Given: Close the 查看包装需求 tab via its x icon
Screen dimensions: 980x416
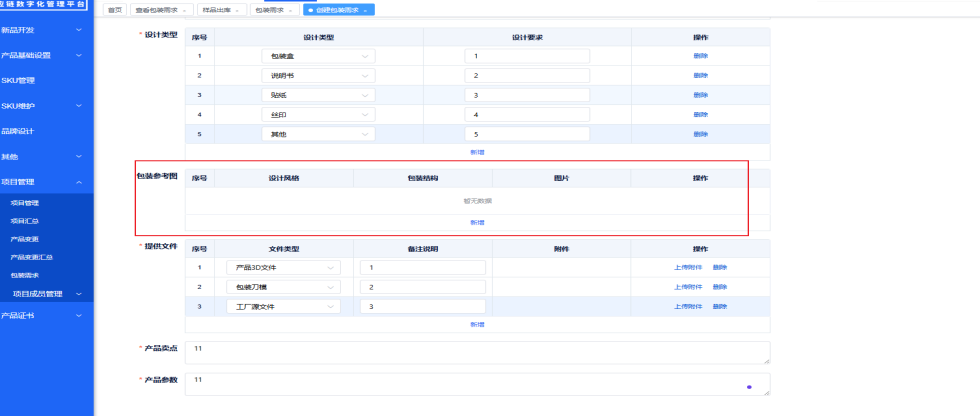Looking at the screenshot, I should pos(185,10).
